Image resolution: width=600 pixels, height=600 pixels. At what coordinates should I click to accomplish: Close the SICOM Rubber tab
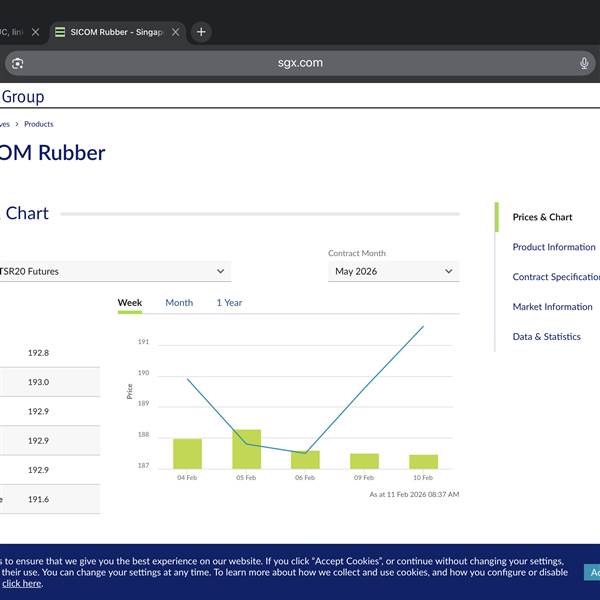[176, 32]
